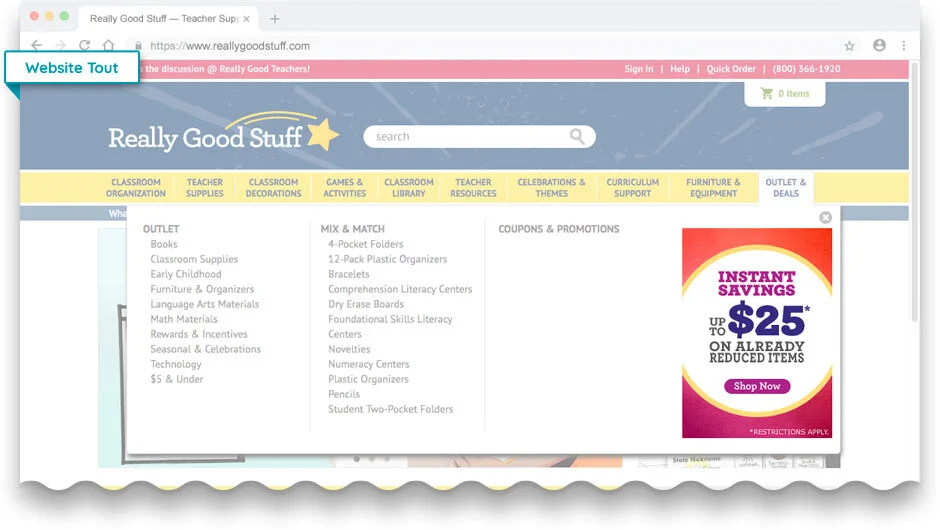Select Seasonal & Celebrations link

(x=206, y=349)
